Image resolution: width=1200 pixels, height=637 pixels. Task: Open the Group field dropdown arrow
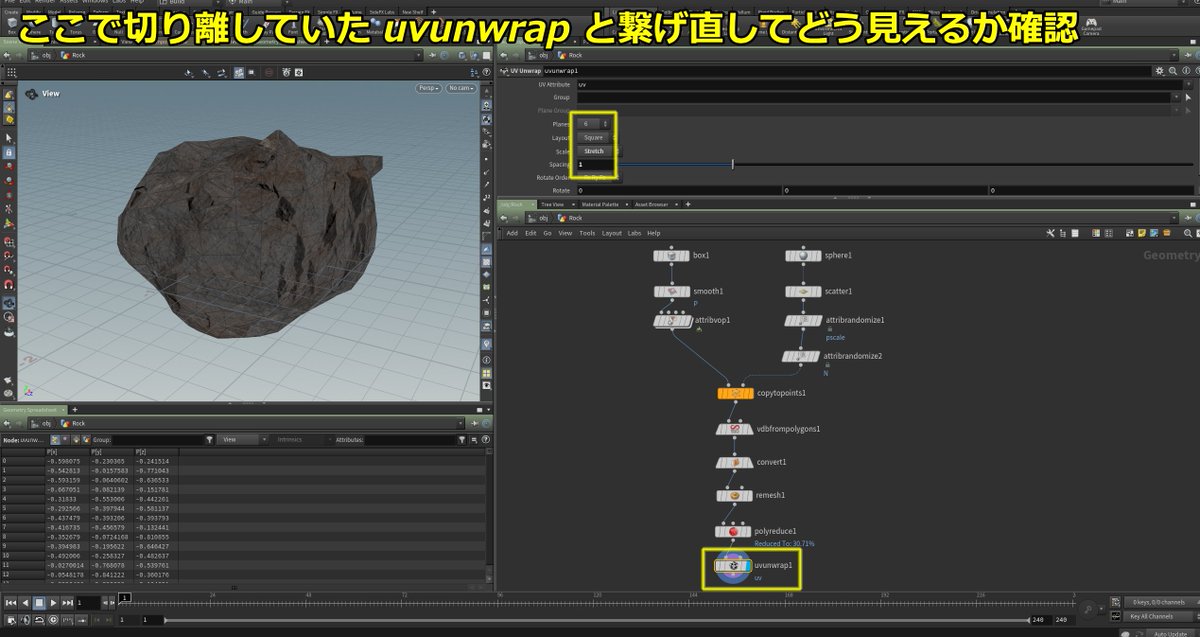[1175, 98]
